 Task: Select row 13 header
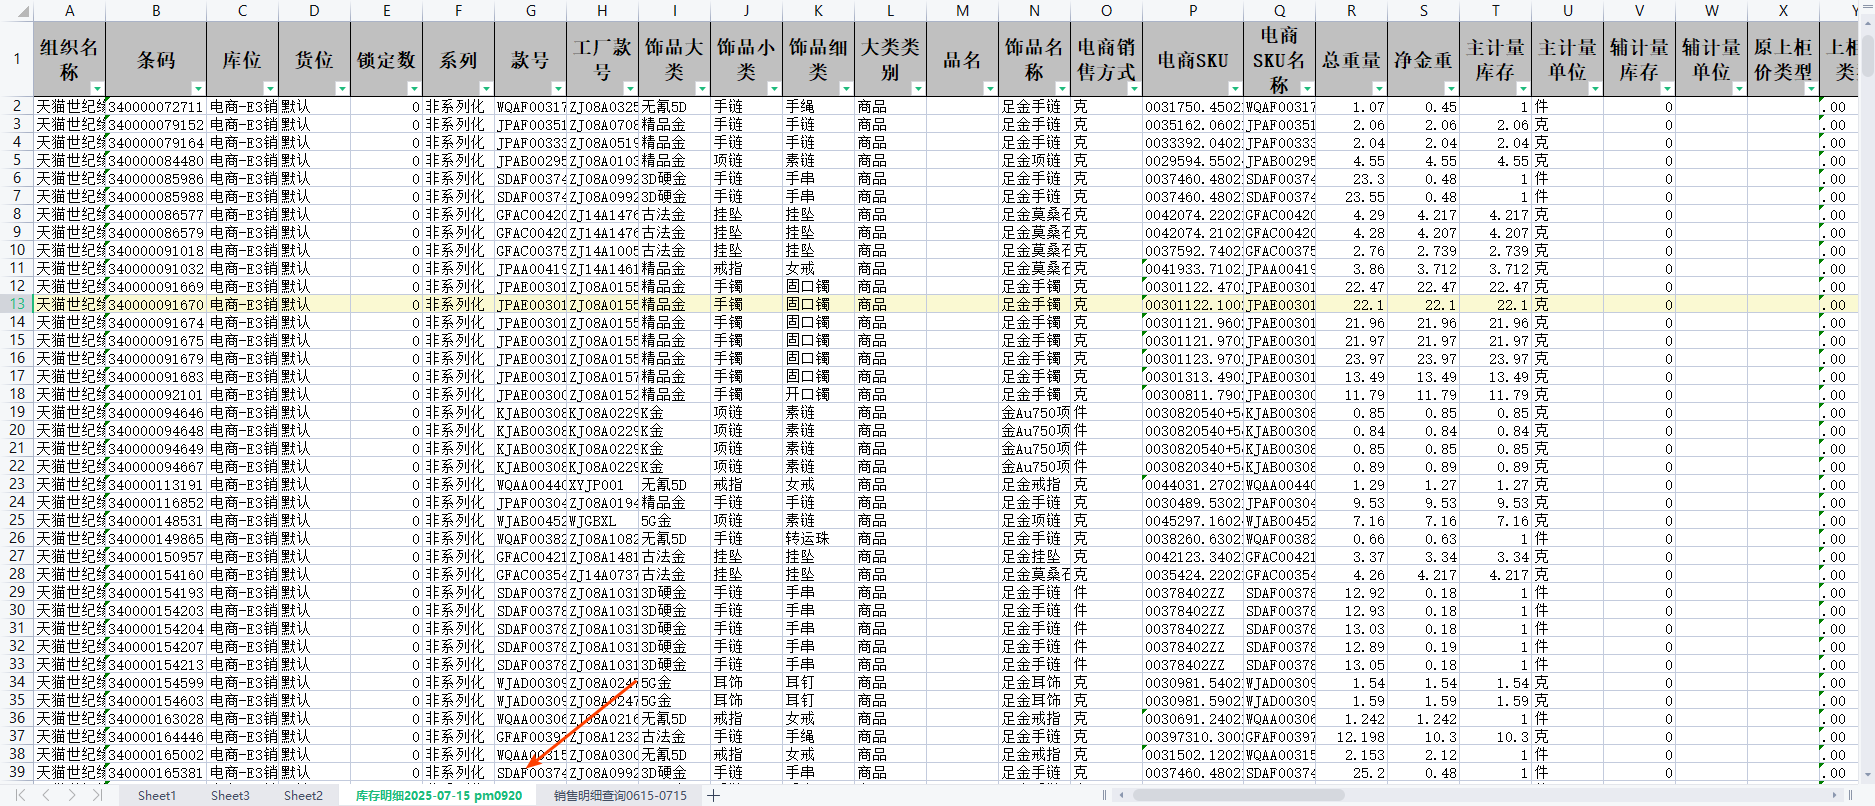(17, 304)
